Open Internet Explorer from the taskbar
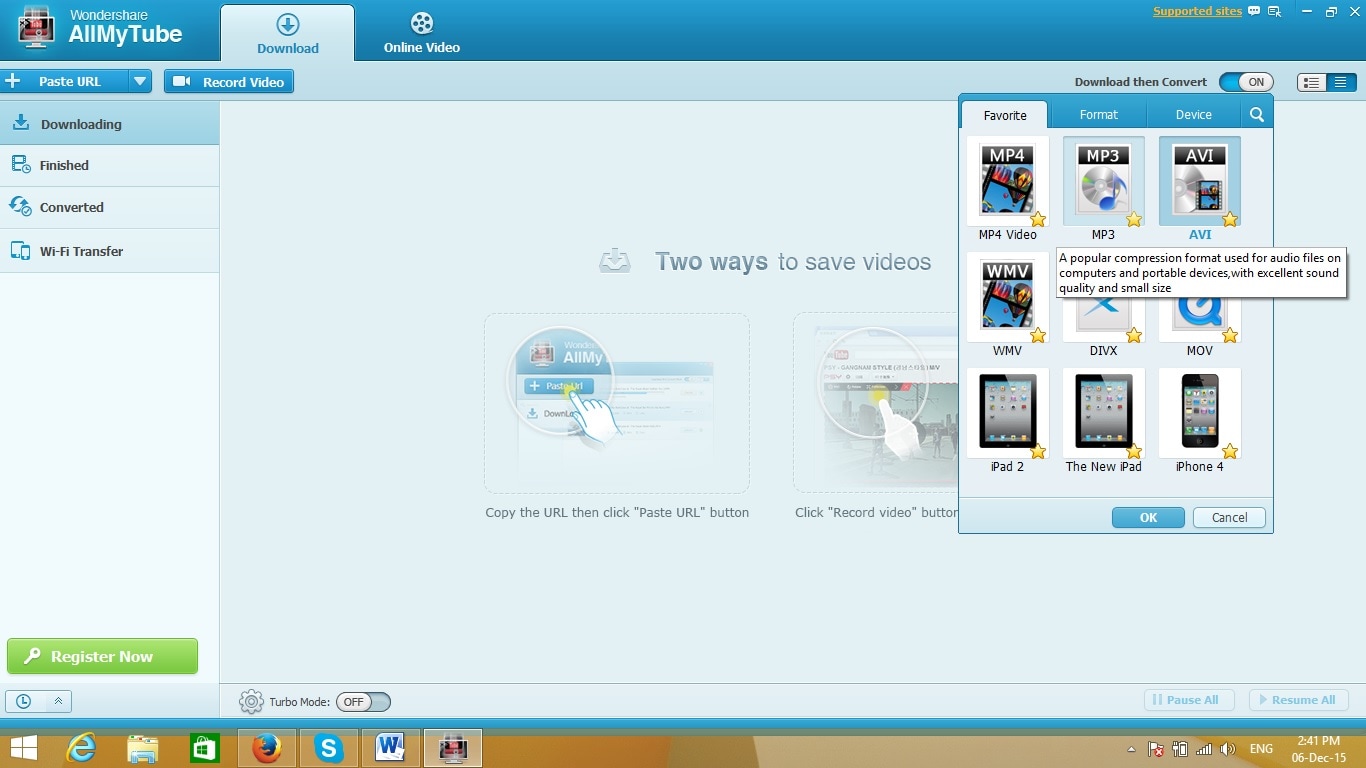 81,748
